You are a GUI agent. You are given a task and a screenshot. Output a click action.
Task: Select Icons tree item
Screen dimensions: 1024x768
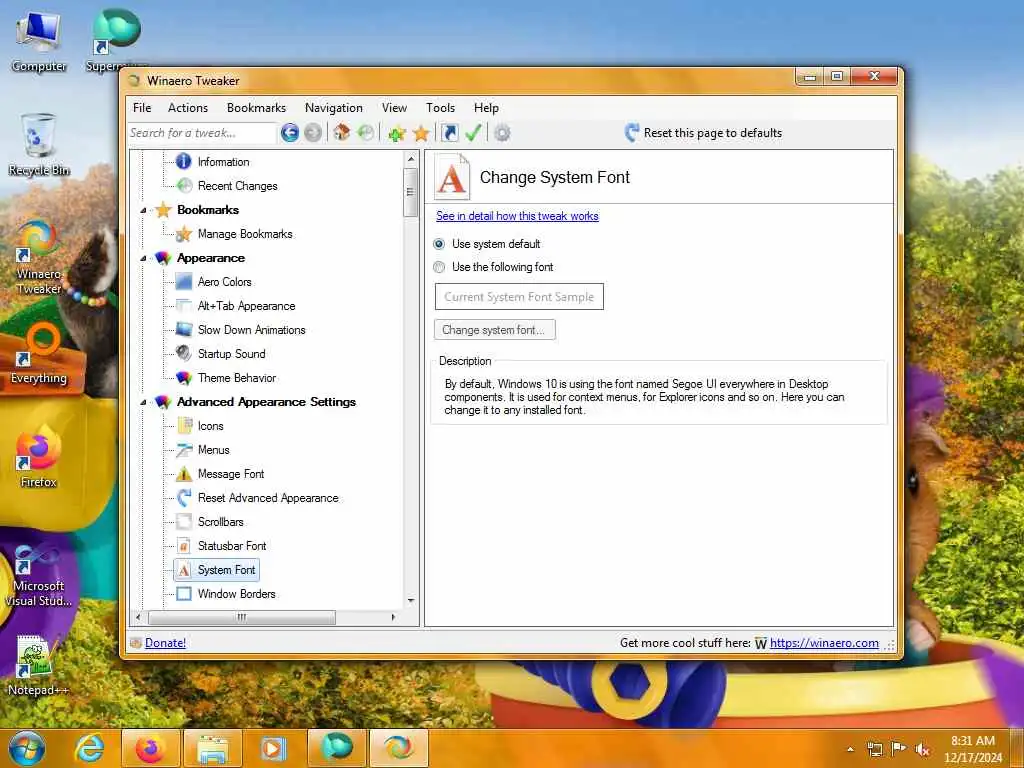point(210,426)
